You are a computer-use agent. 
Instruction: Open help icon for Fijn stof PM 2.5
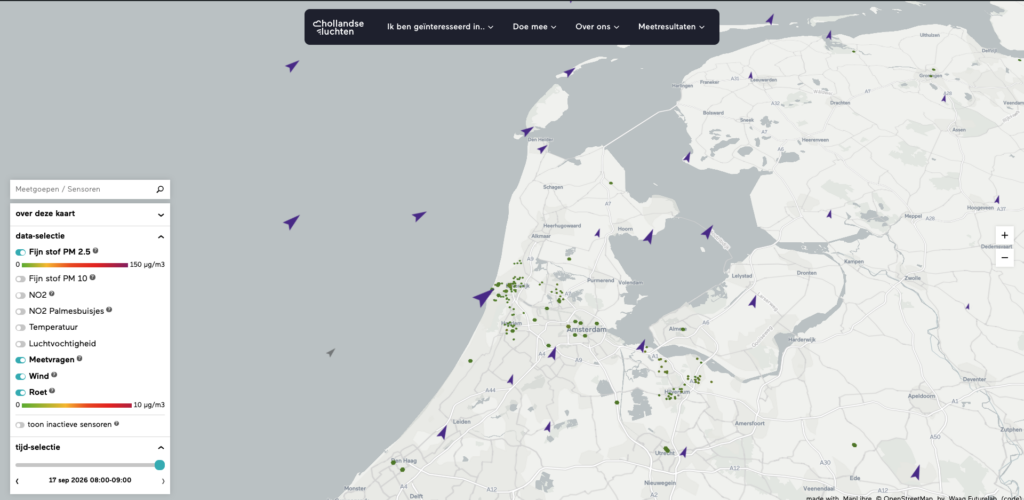(x=96, y=251)
